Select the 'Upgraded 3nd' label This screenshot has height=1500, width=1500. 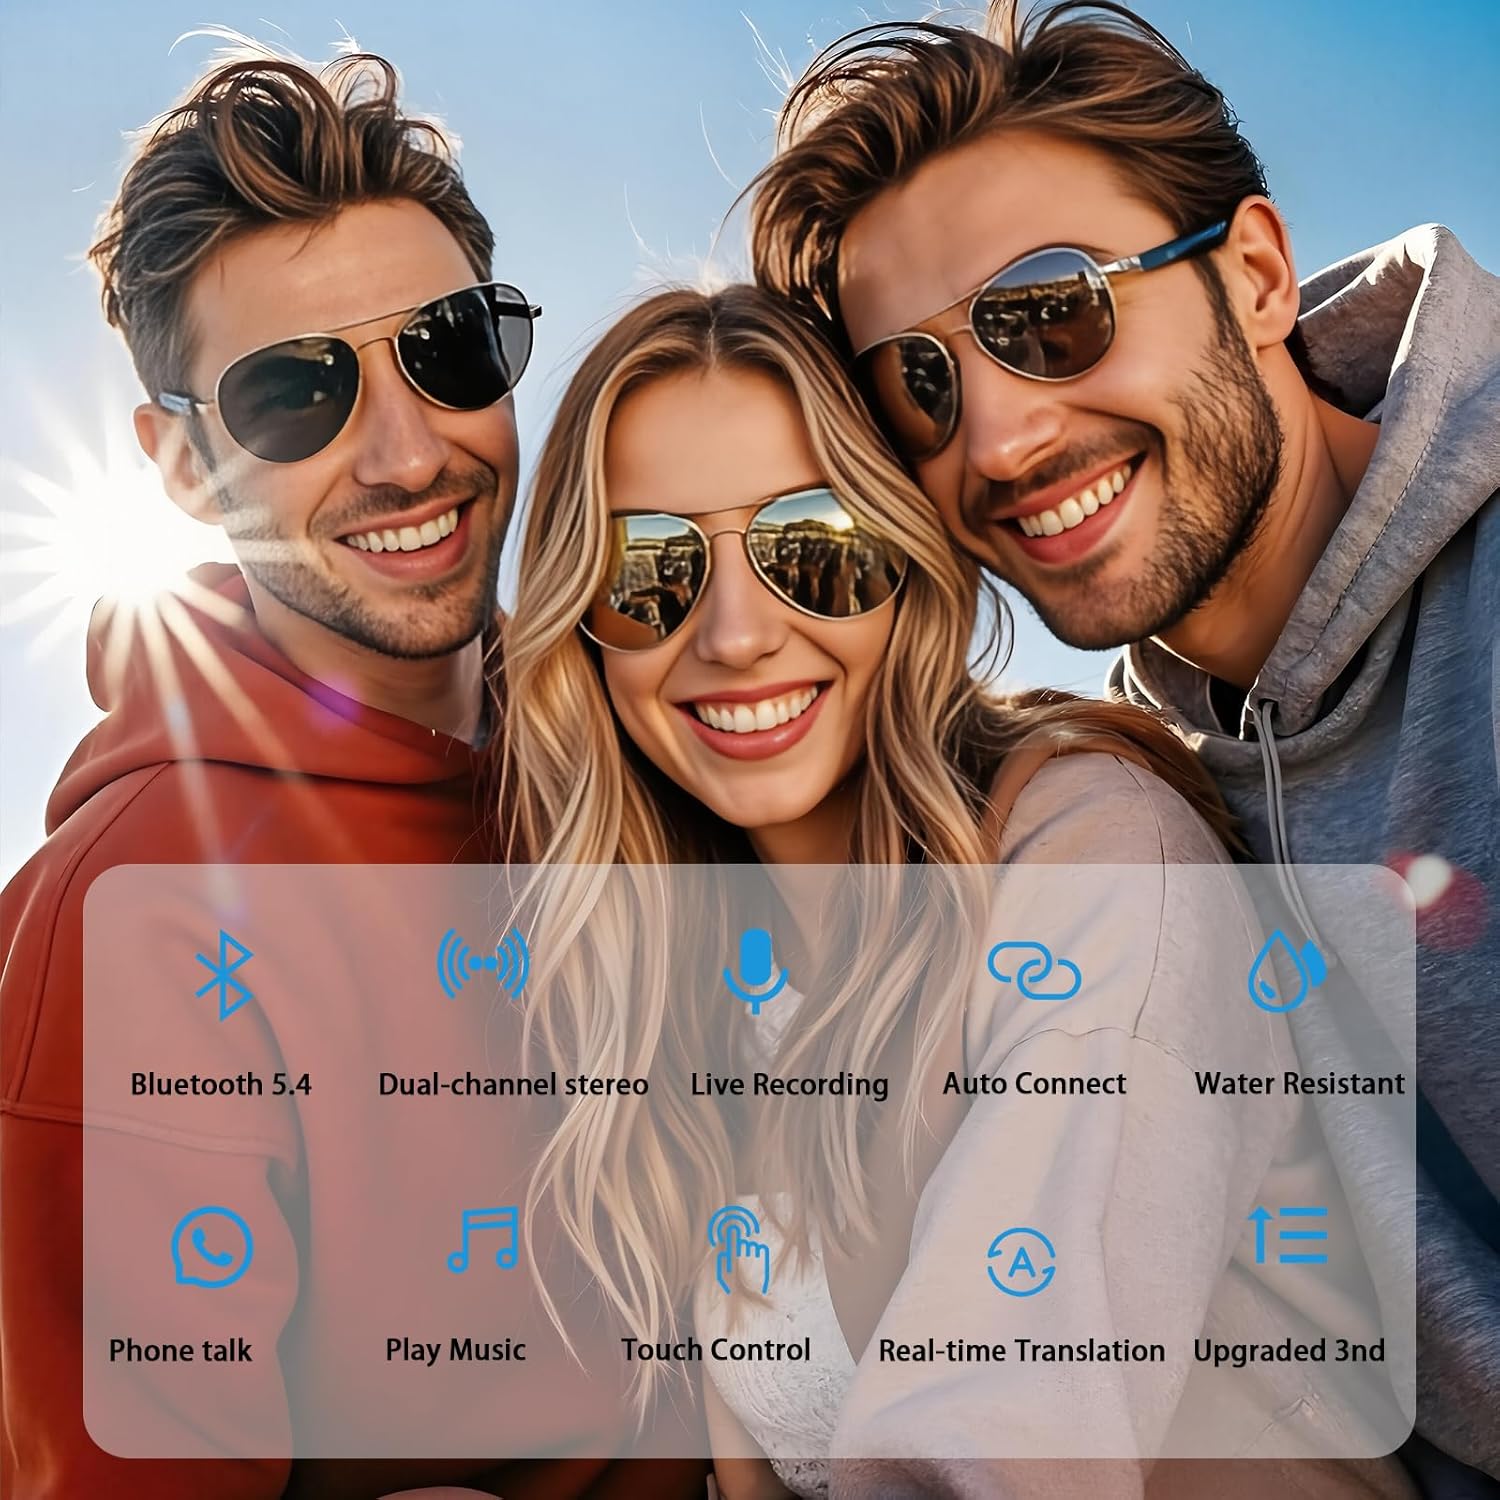click(1288, 1352)
